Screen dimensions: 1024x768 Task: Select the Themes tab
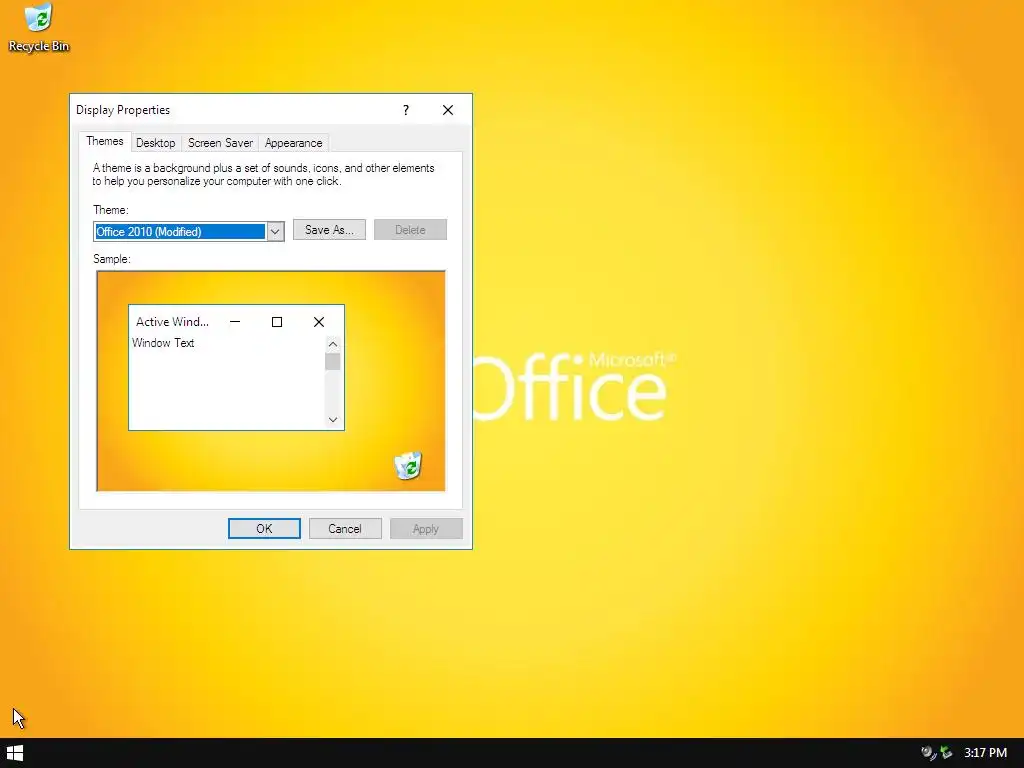coord(104,141)
